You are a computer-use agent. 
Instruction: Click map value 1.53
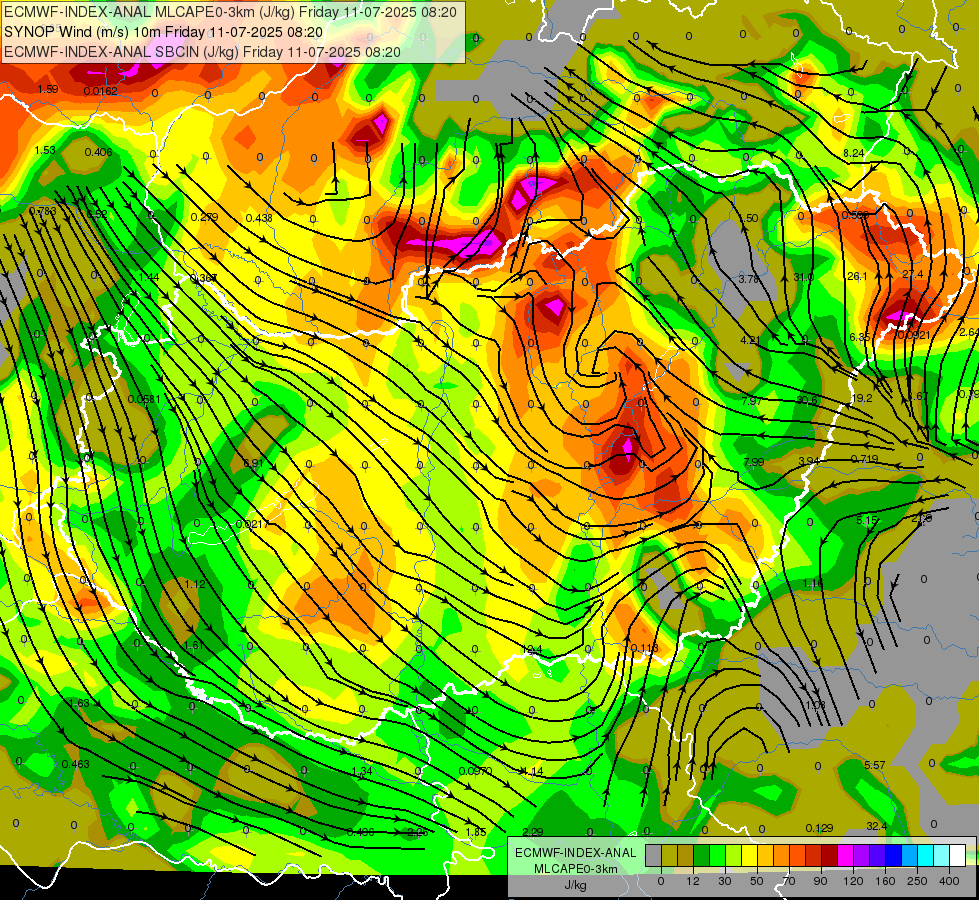pos(45,150)
